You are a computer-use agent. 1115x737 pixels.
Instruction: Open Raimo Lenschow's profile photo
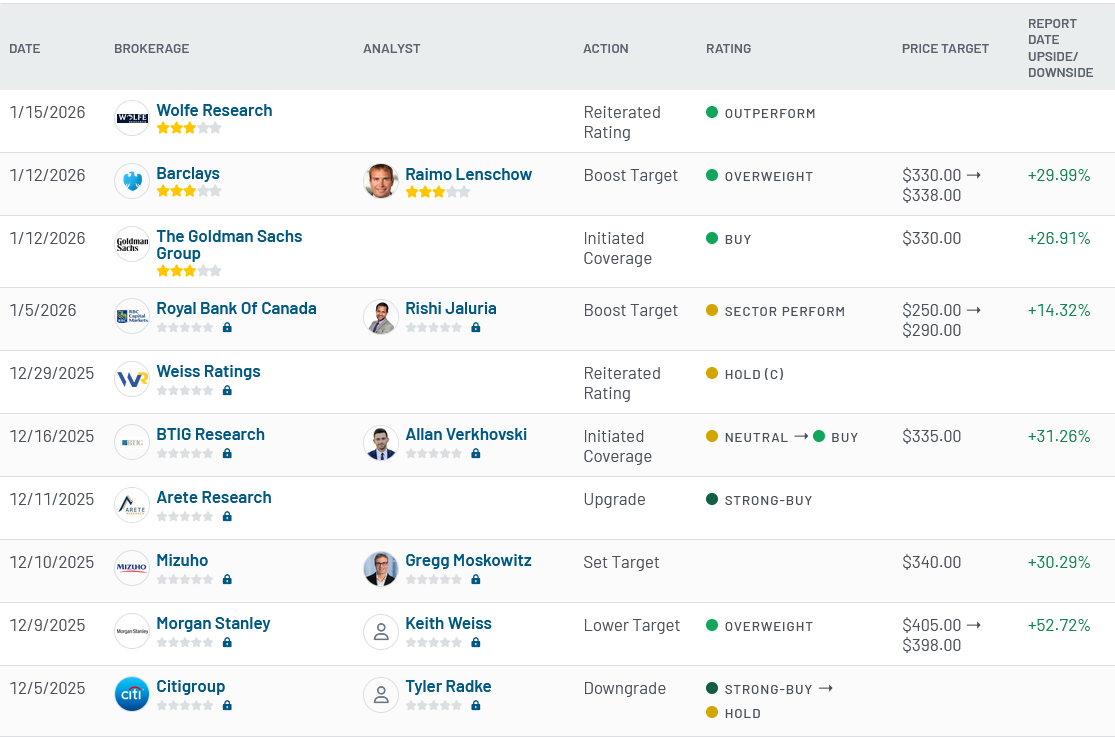380,181
